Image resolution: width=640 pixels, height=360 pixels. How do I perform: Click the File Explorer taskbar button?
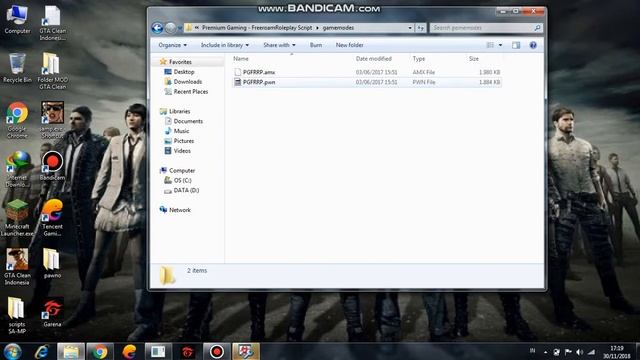[71, 351]
